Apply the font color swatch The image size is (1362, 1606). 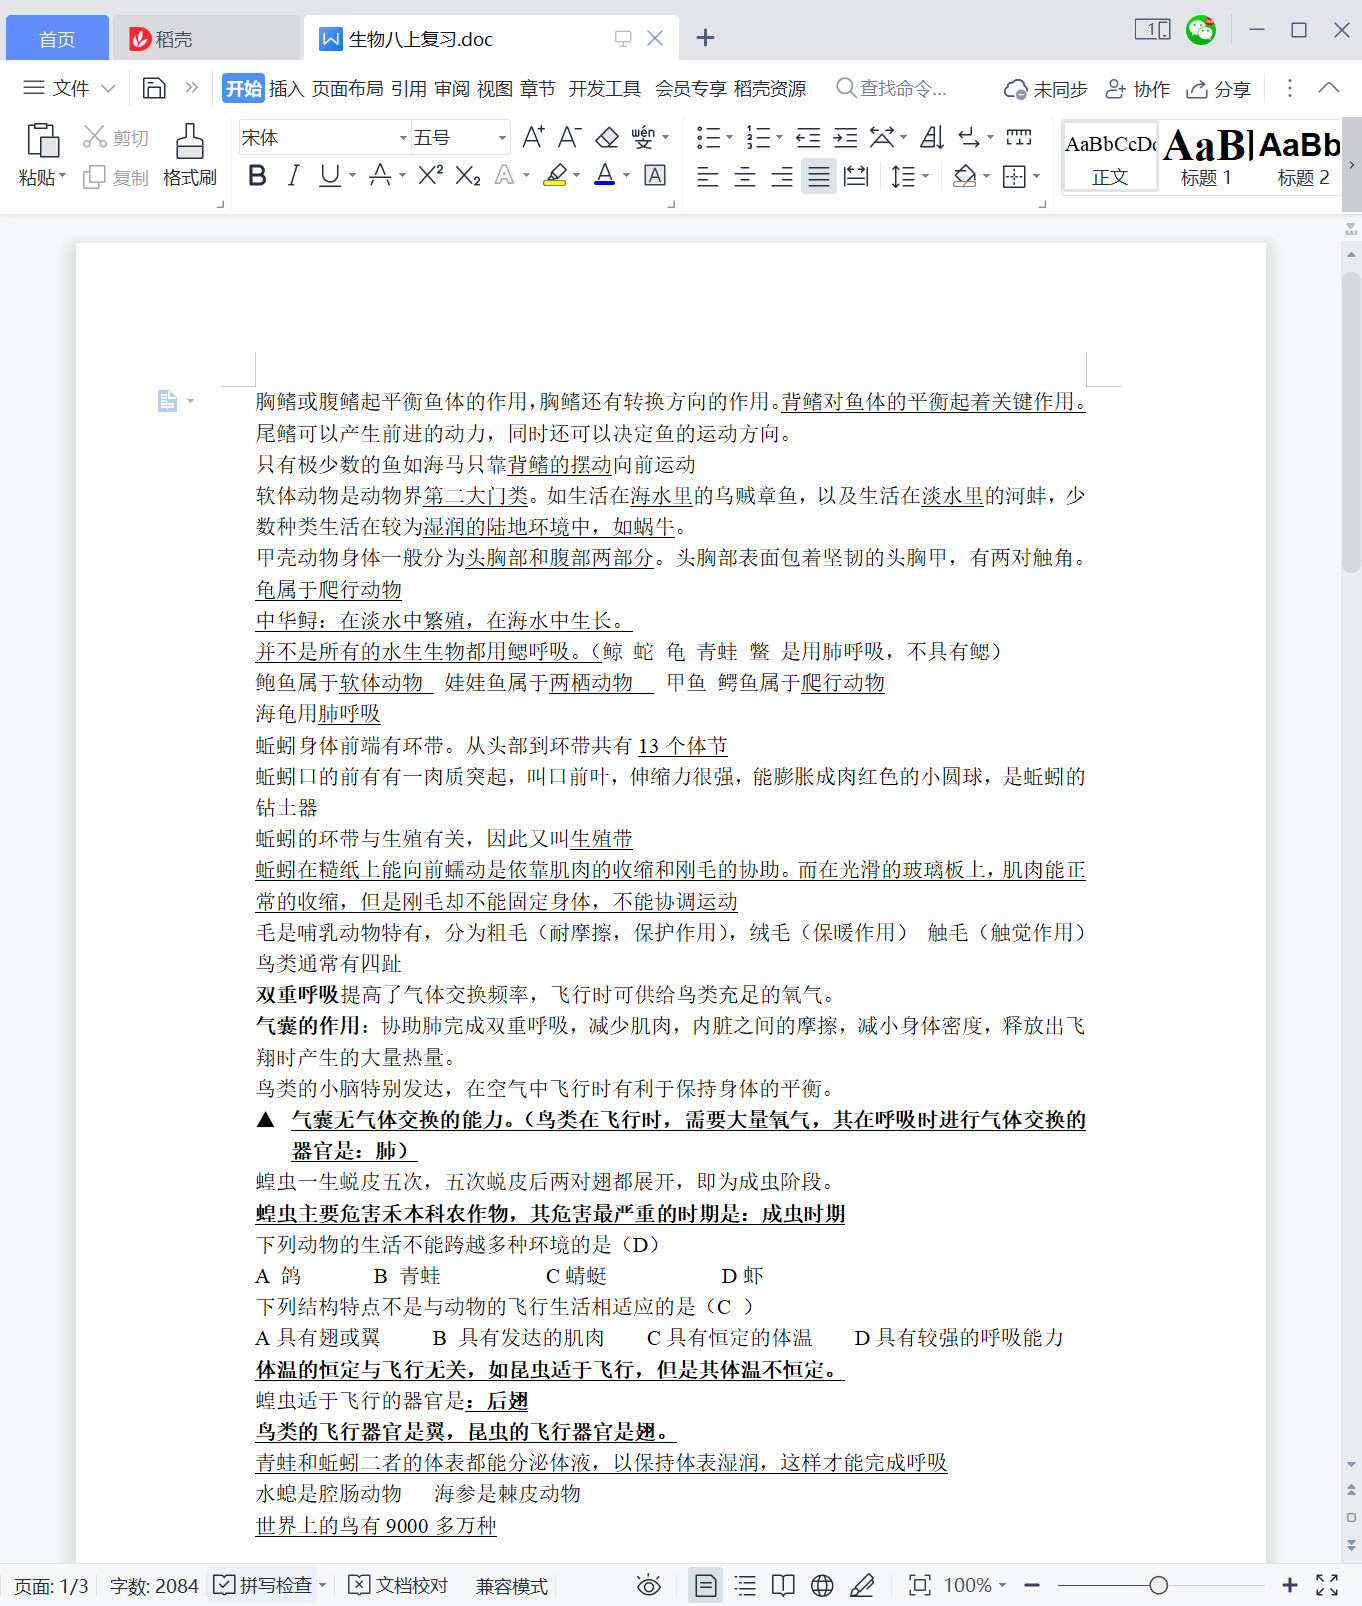pyautogui.click(x=605, y=176)
